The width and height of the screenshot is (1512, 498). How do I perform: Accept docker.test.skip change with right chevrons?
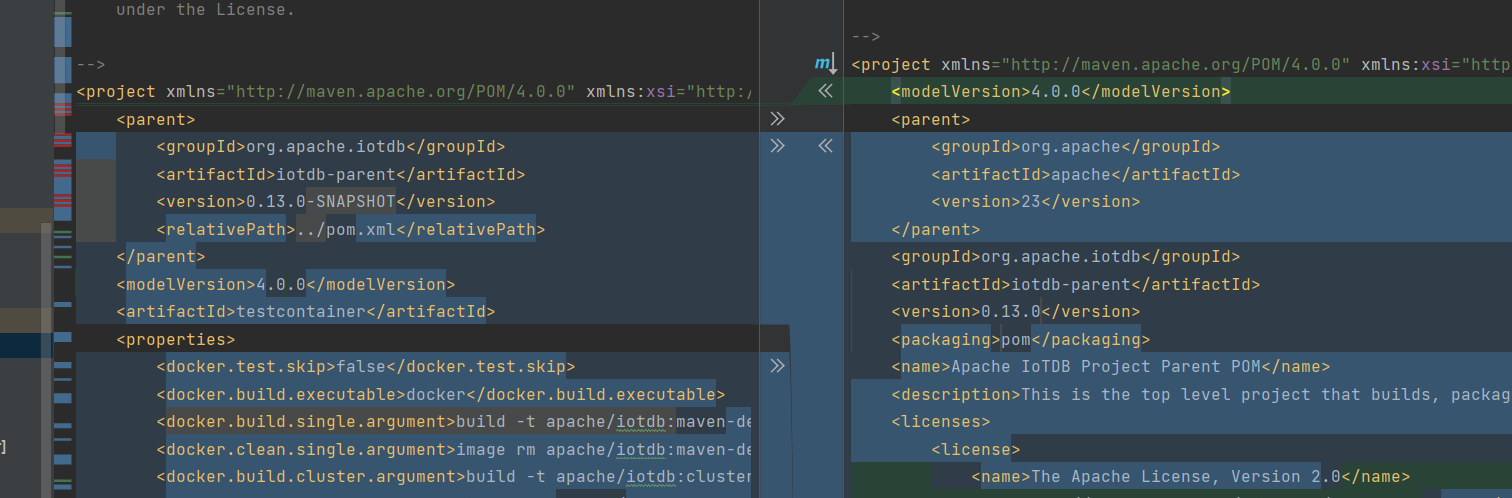coord(777,367)
